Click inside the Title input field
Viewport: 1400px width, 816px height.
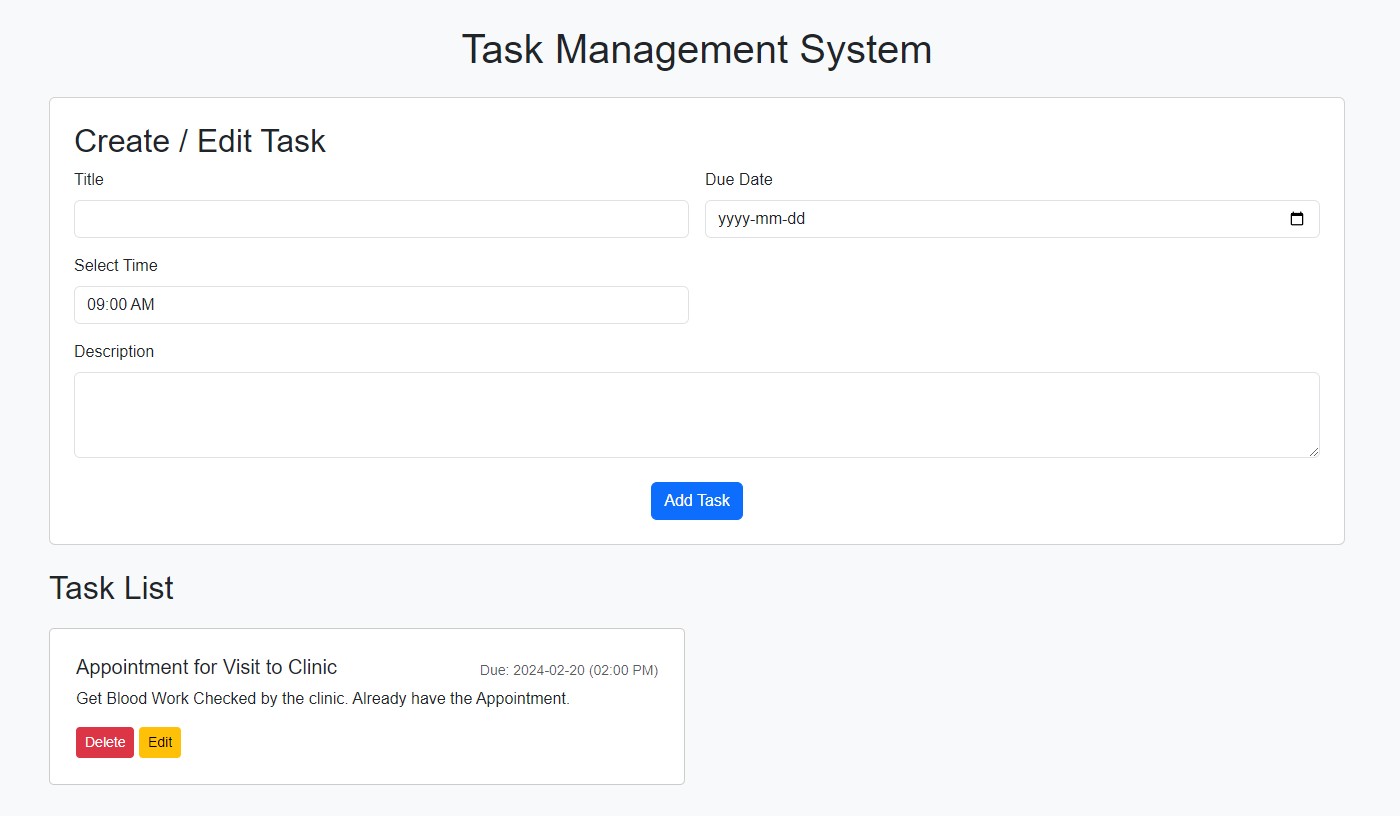[x=380, y=218]
